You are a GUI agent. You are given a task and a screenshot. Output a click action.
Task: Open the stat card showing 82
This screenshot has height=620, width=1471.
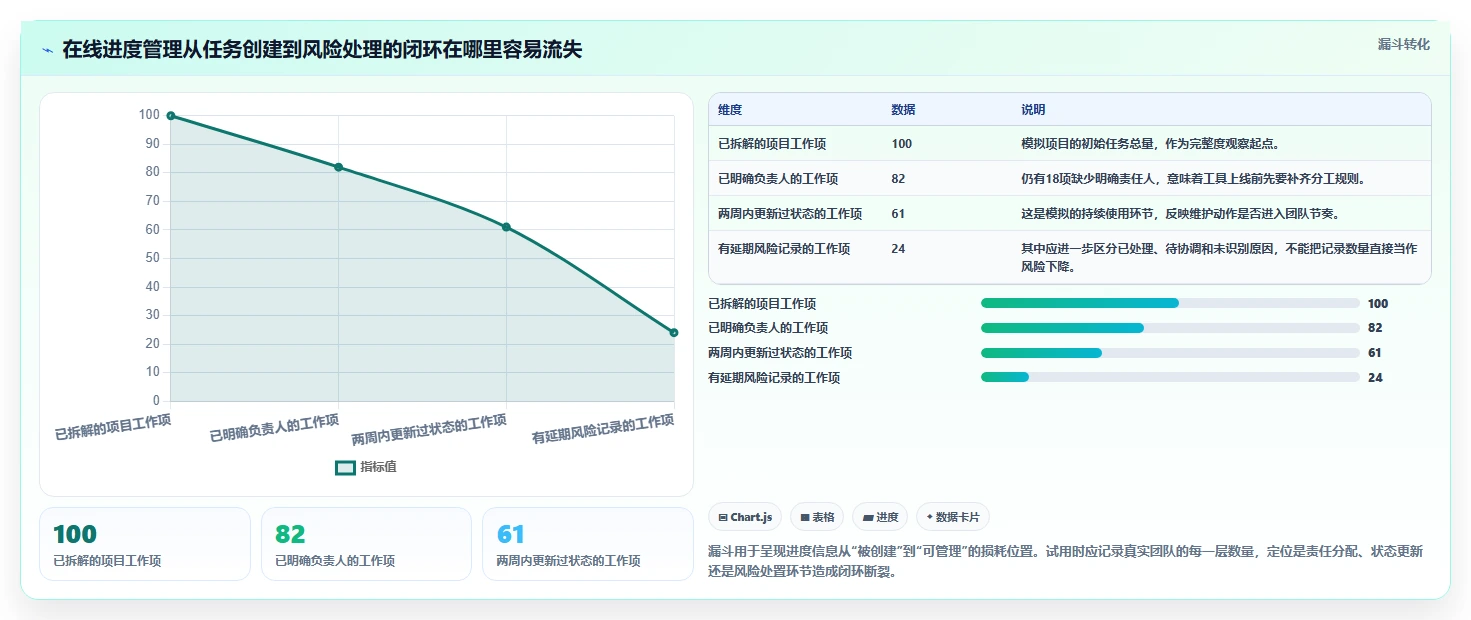tap(366, 544)
